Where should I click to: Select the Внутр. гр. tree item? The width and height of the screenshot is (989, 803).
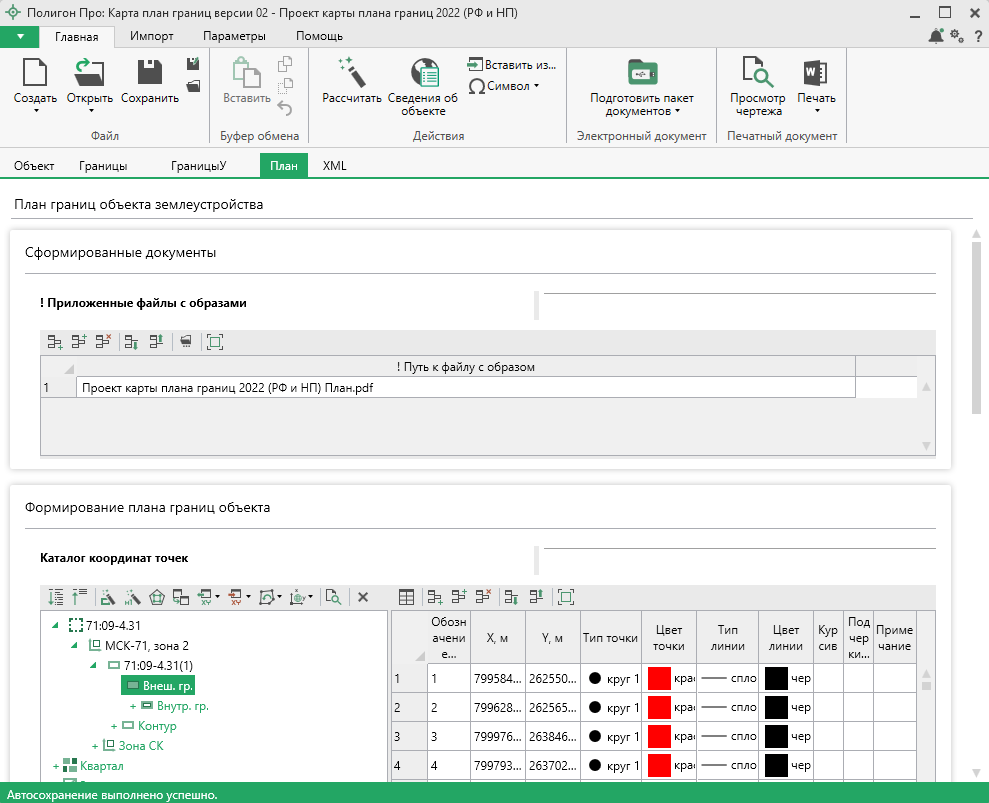[x=182, y=706]
